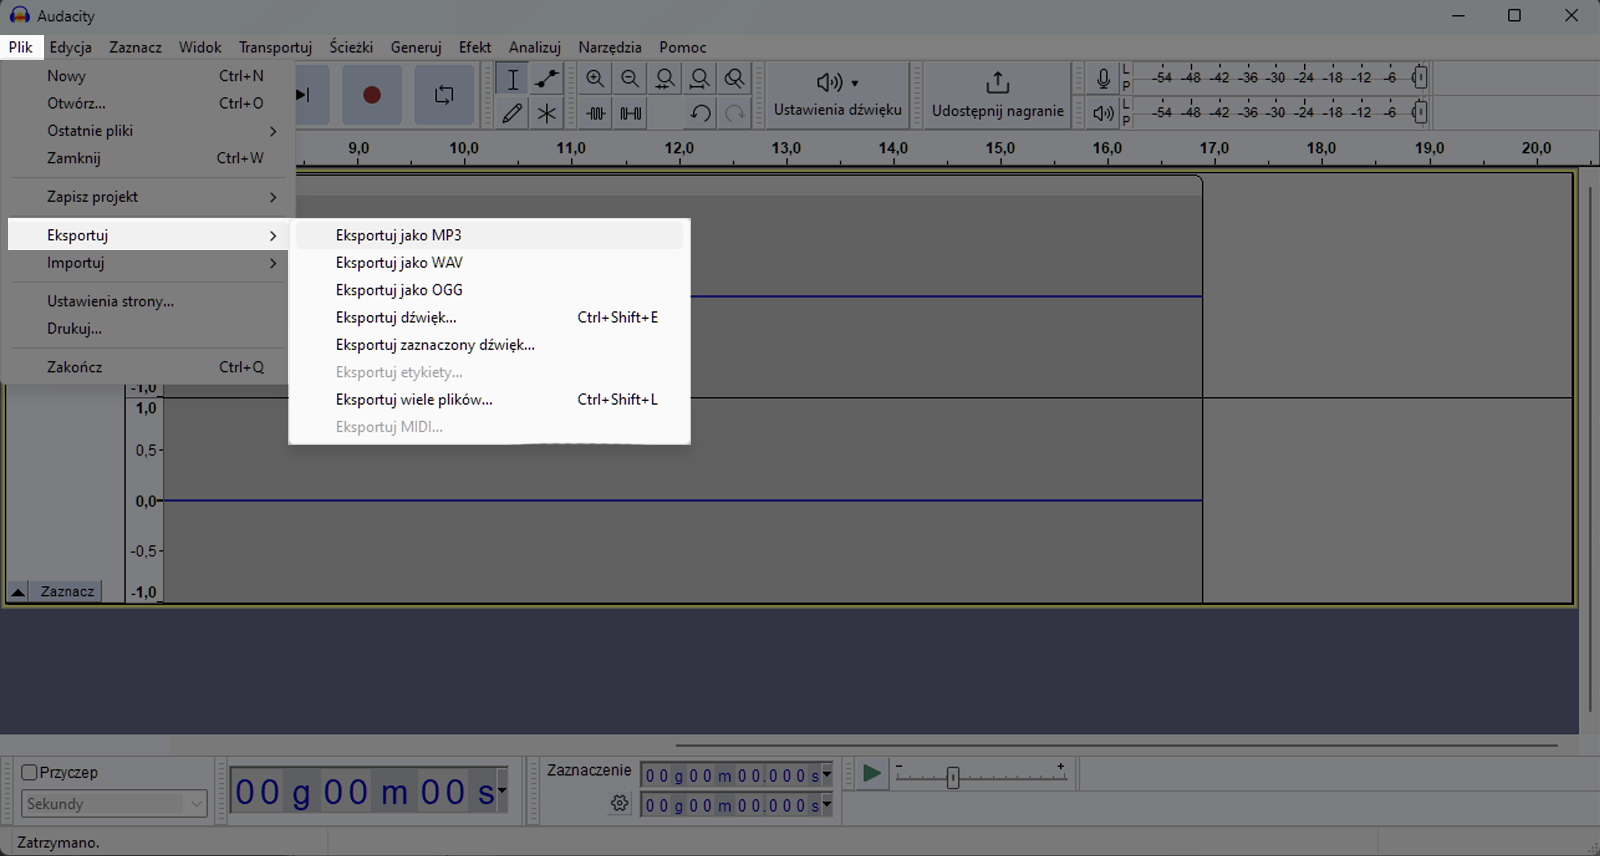Open Ustawienia dźwięku audio settings
The height and width of the screenshot is (856, 1600).
coord(837,95)
